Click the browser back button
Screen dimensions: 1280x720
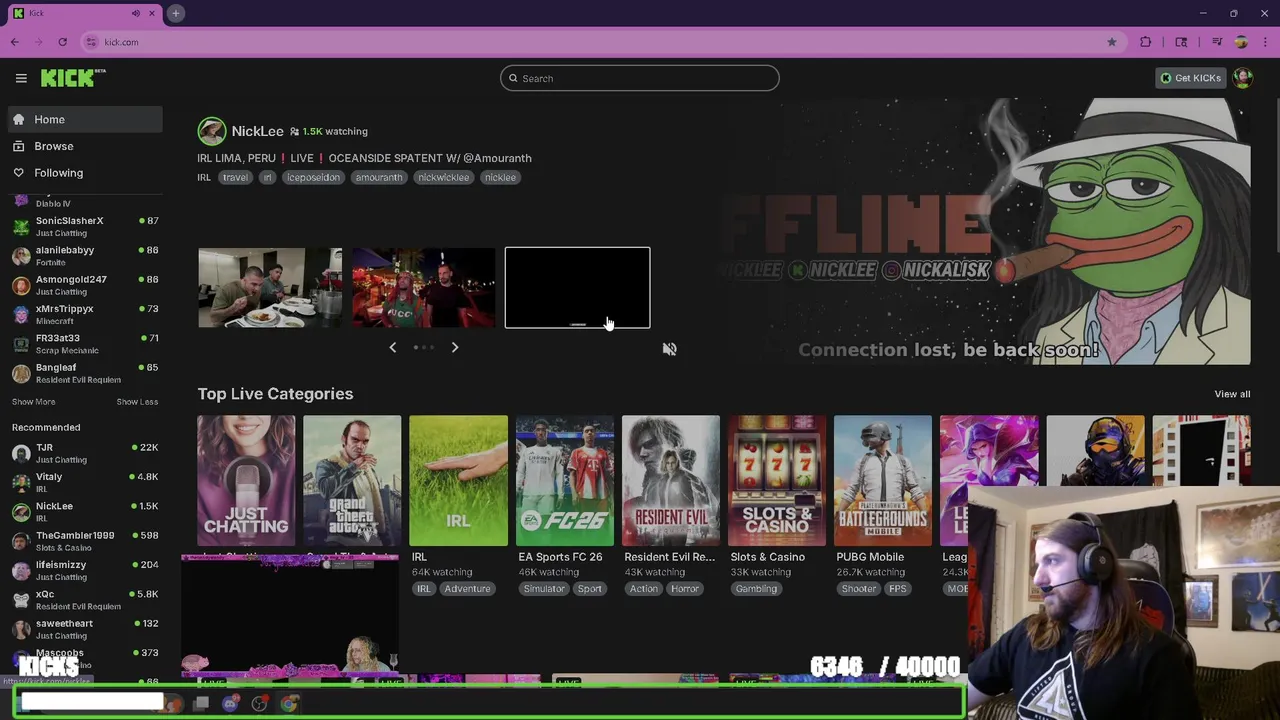(x=14, y=42)
